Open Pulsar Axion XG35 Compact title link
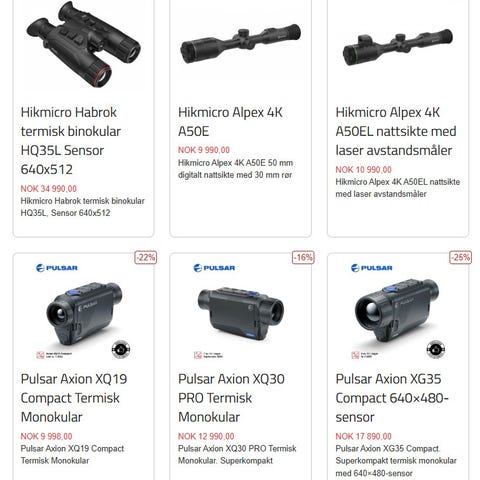480x480 pixels. pyautogui.click(x=392, y=398)
